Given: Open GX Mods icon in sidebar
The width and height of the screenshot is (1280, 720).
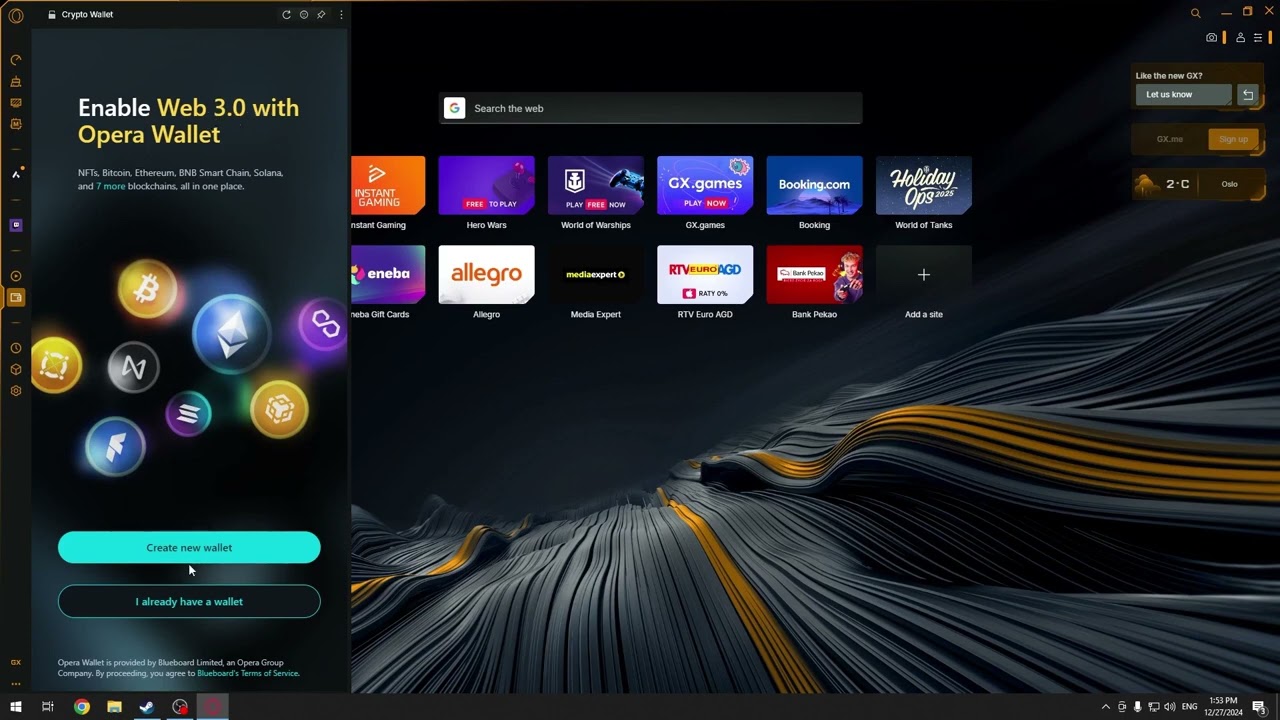Looking at the screenshot, I should 15,124.
